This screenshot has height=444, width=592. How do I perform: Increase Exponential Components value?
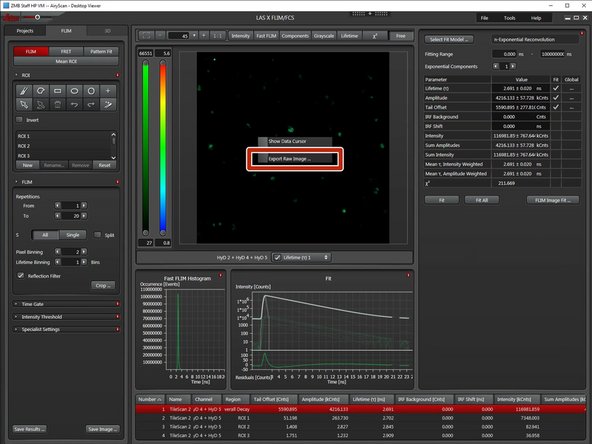513,66
